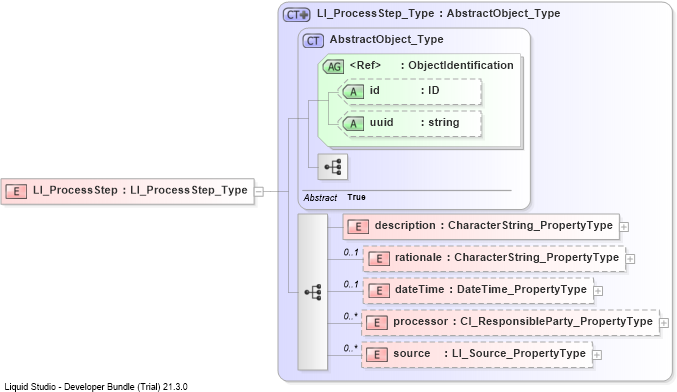677x392 pixels.
Task: Click the E icon of description element
Action: click(x=358, y=227)
